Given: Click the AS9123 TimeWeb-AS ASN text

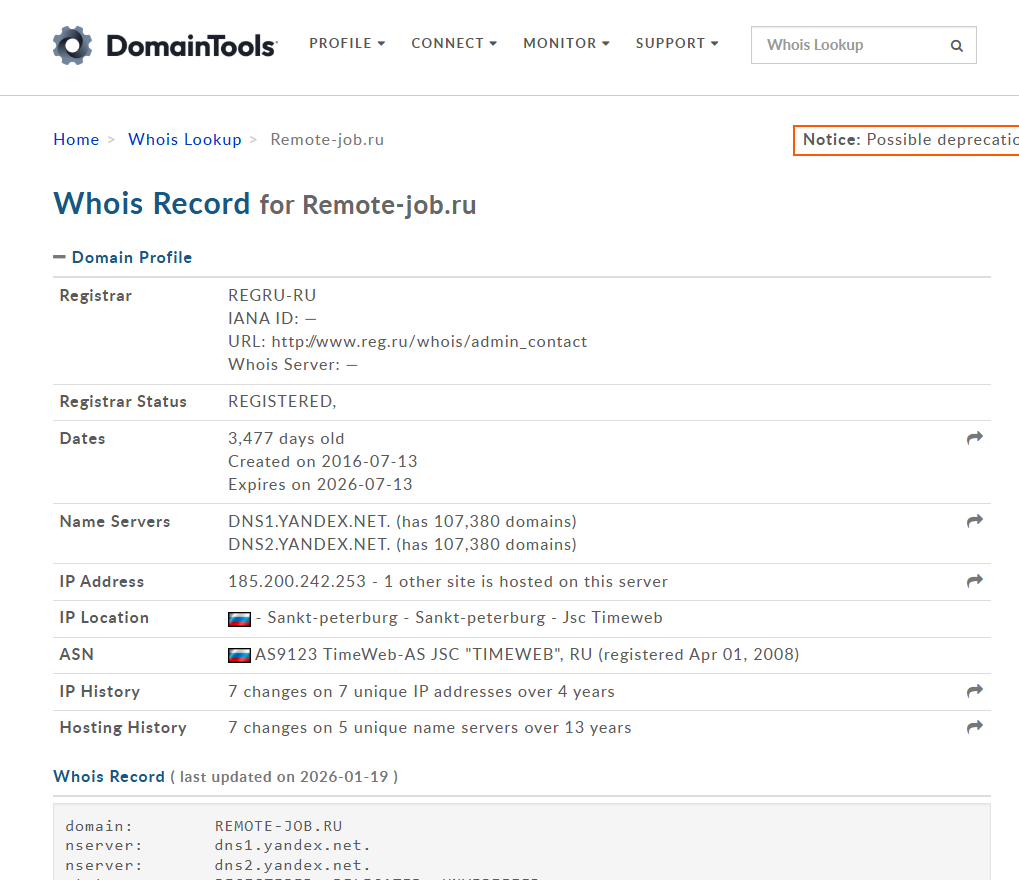Looking at the screenshot, I should click(527, 654).
